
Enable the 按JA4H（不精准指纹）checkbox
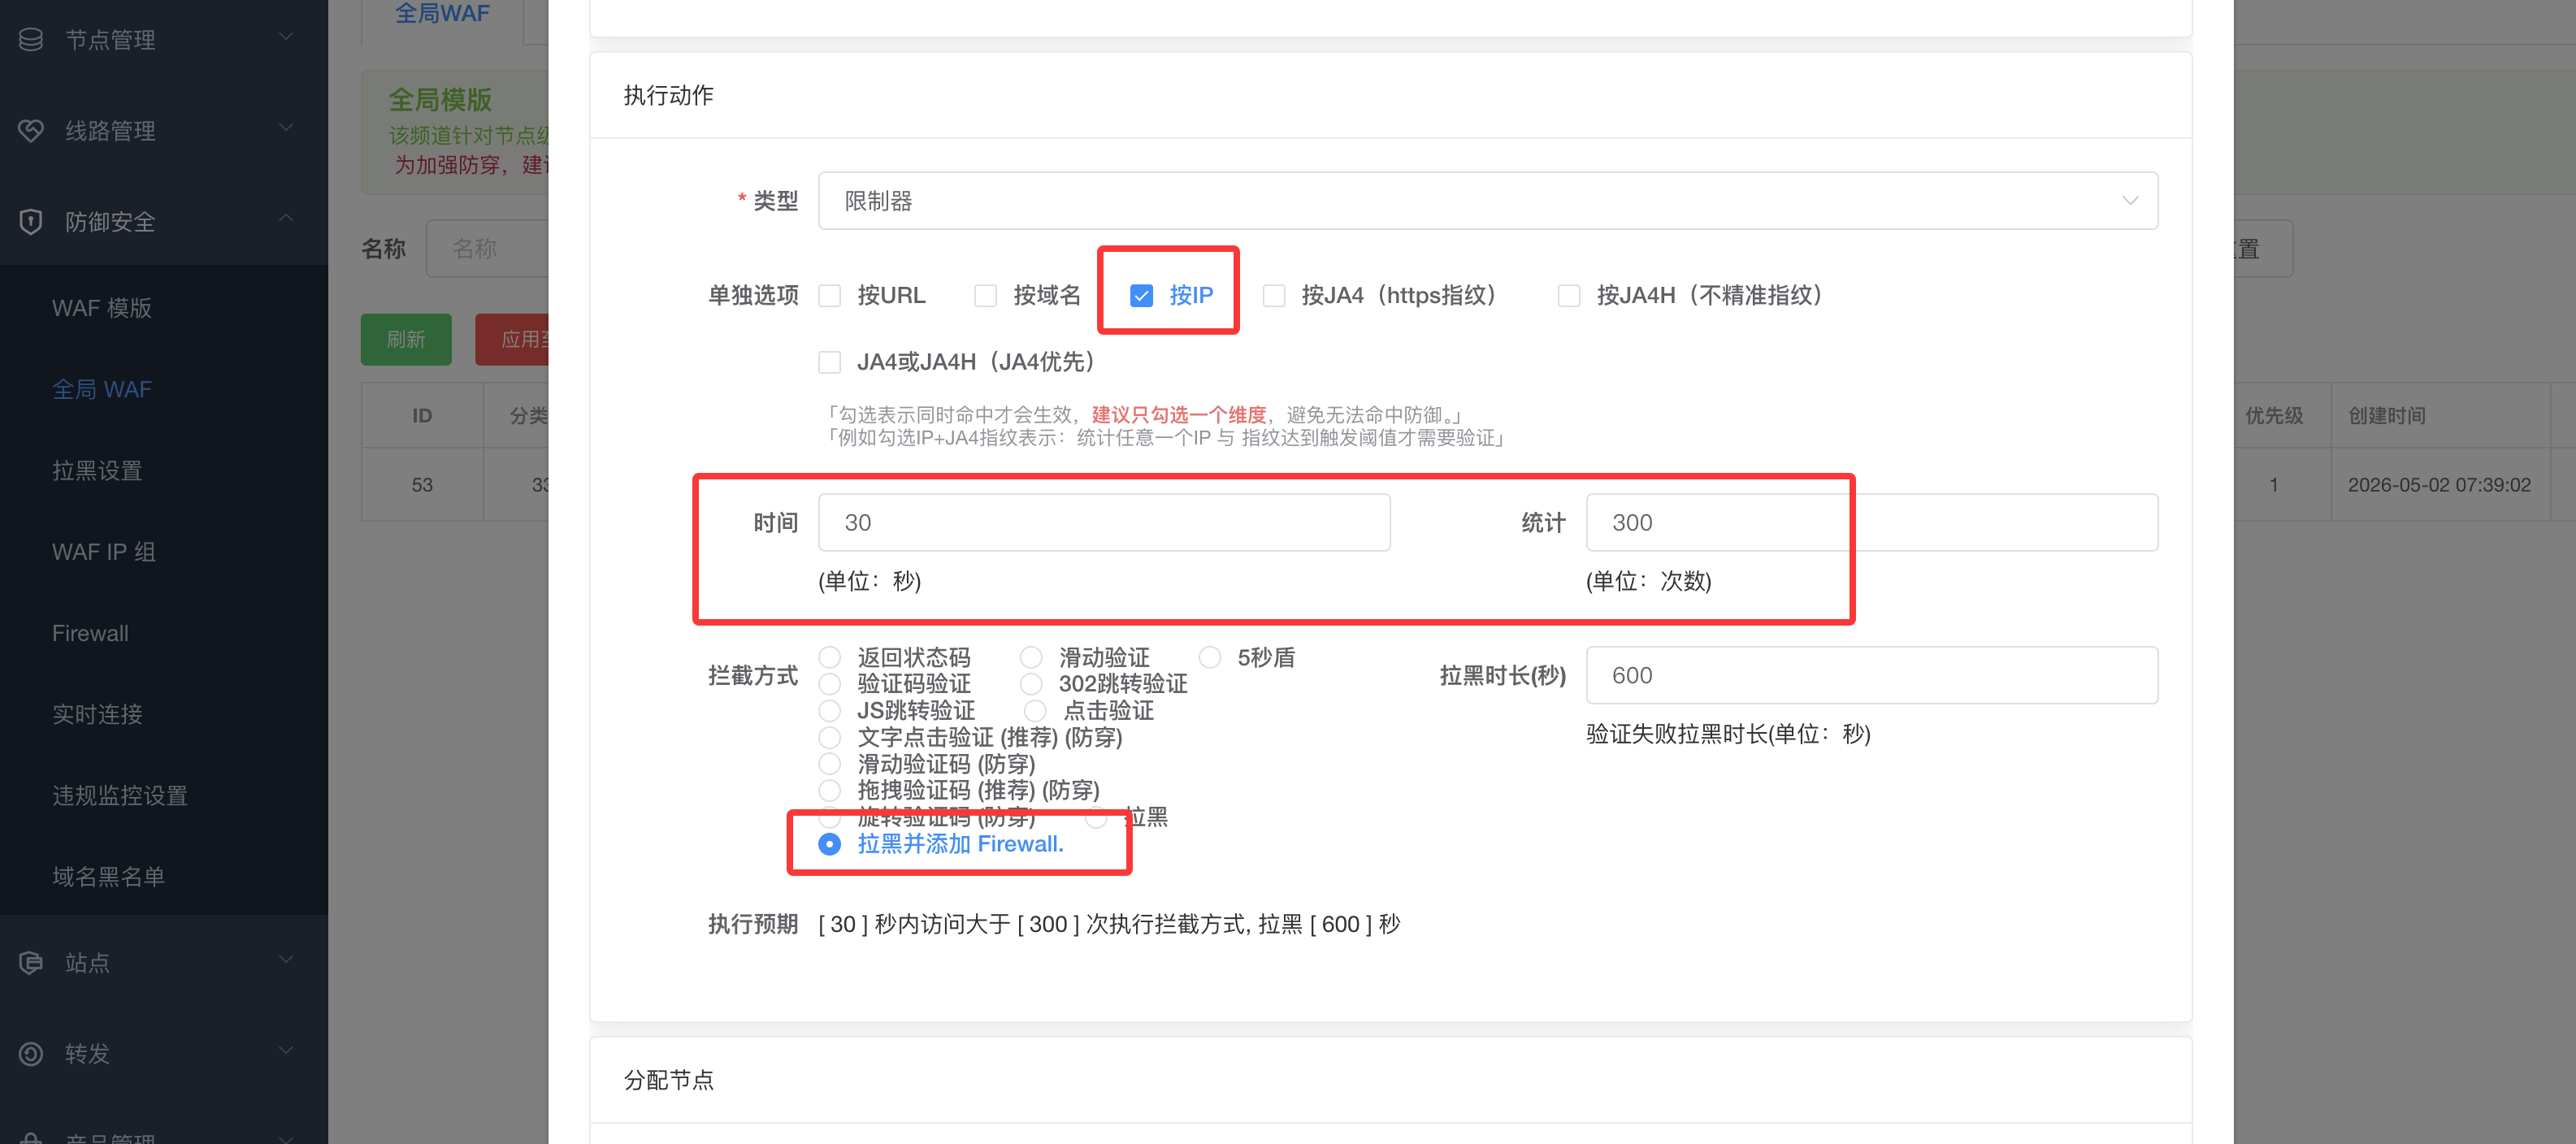[x=1569, y=296]
